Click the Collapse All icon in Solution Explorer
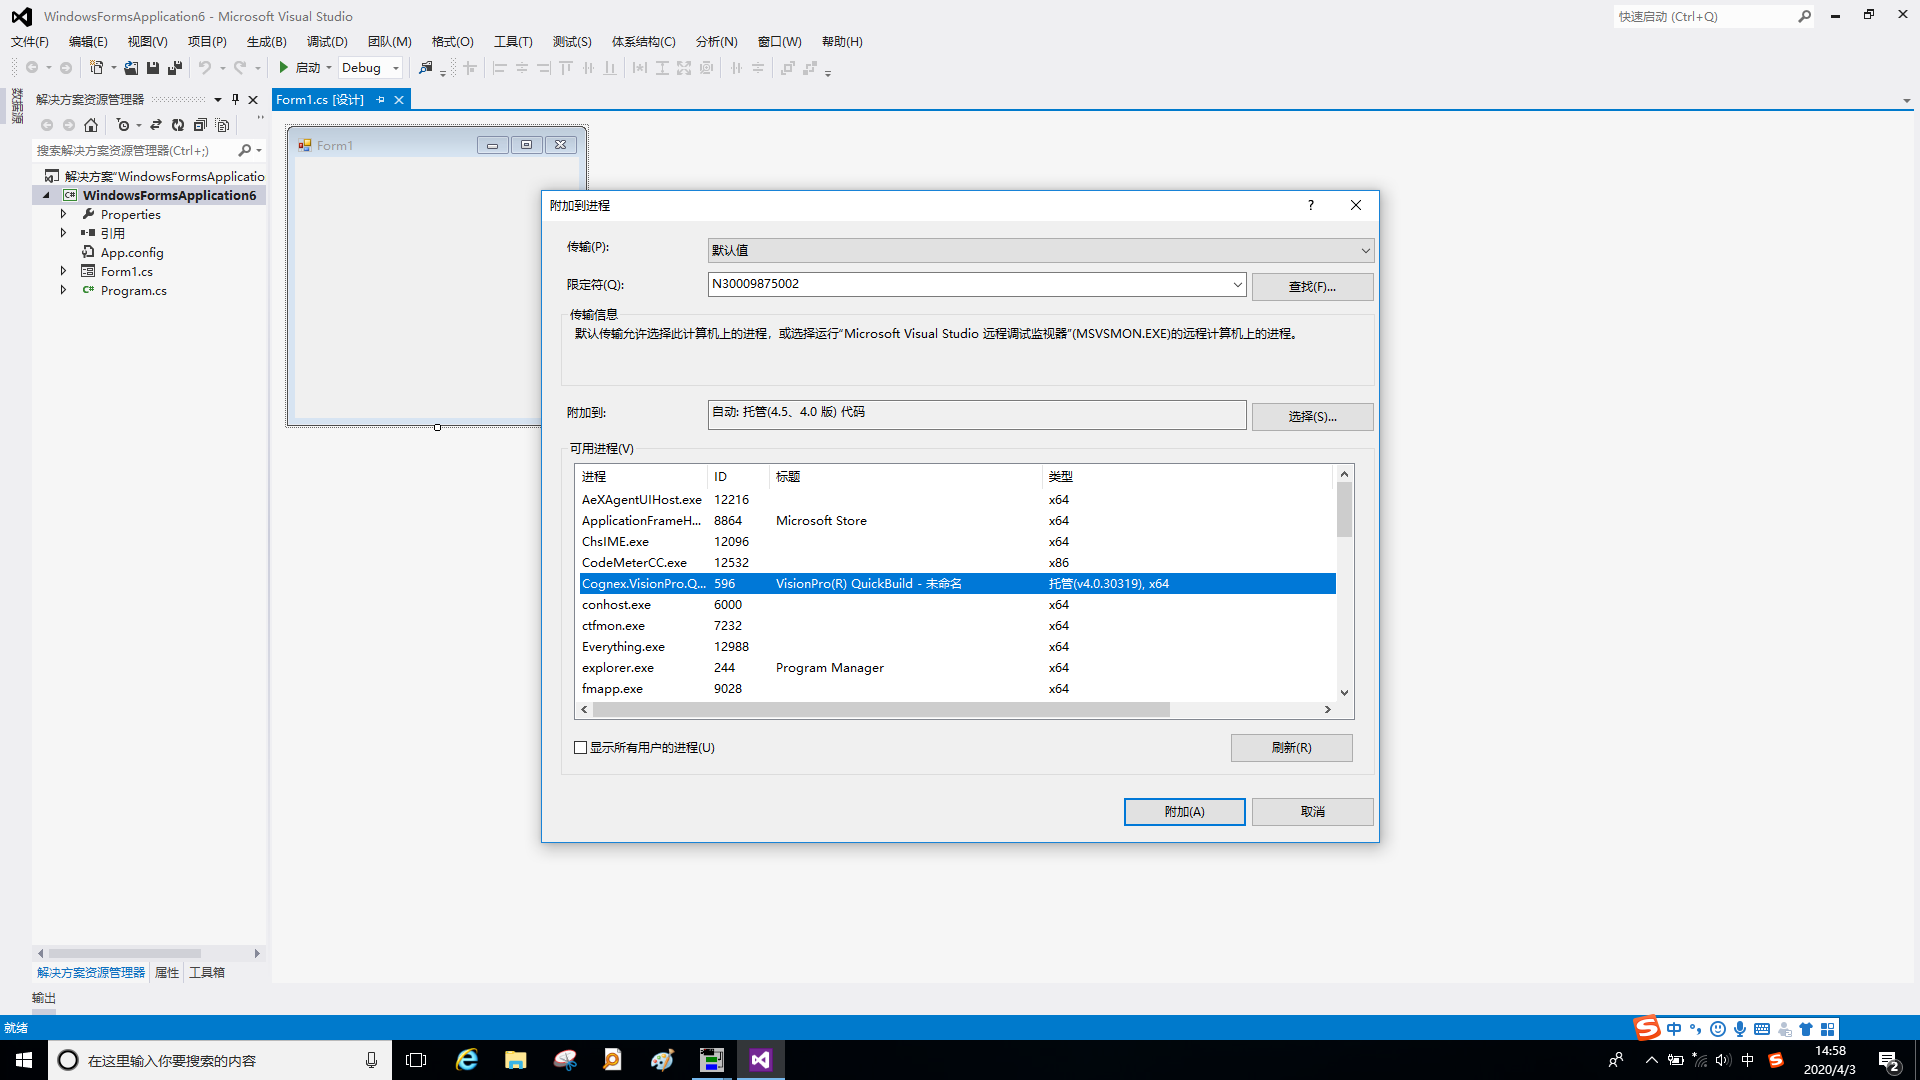Screen dimensions: 1920x1080 (x=200, y=125)
